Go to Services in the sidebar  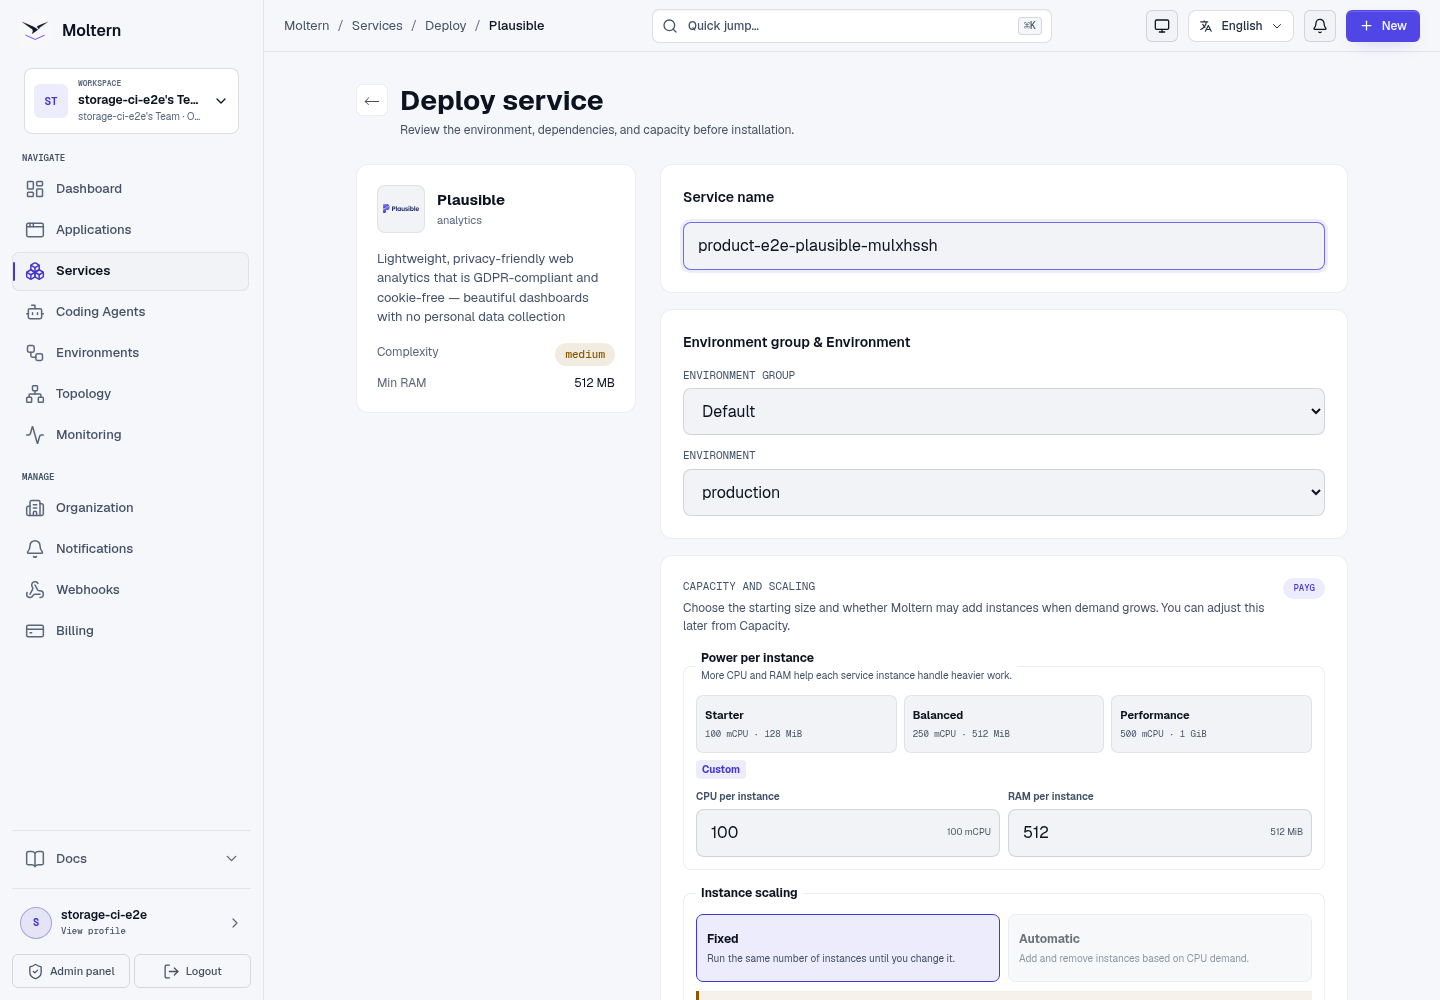click(x=131, y=272)
